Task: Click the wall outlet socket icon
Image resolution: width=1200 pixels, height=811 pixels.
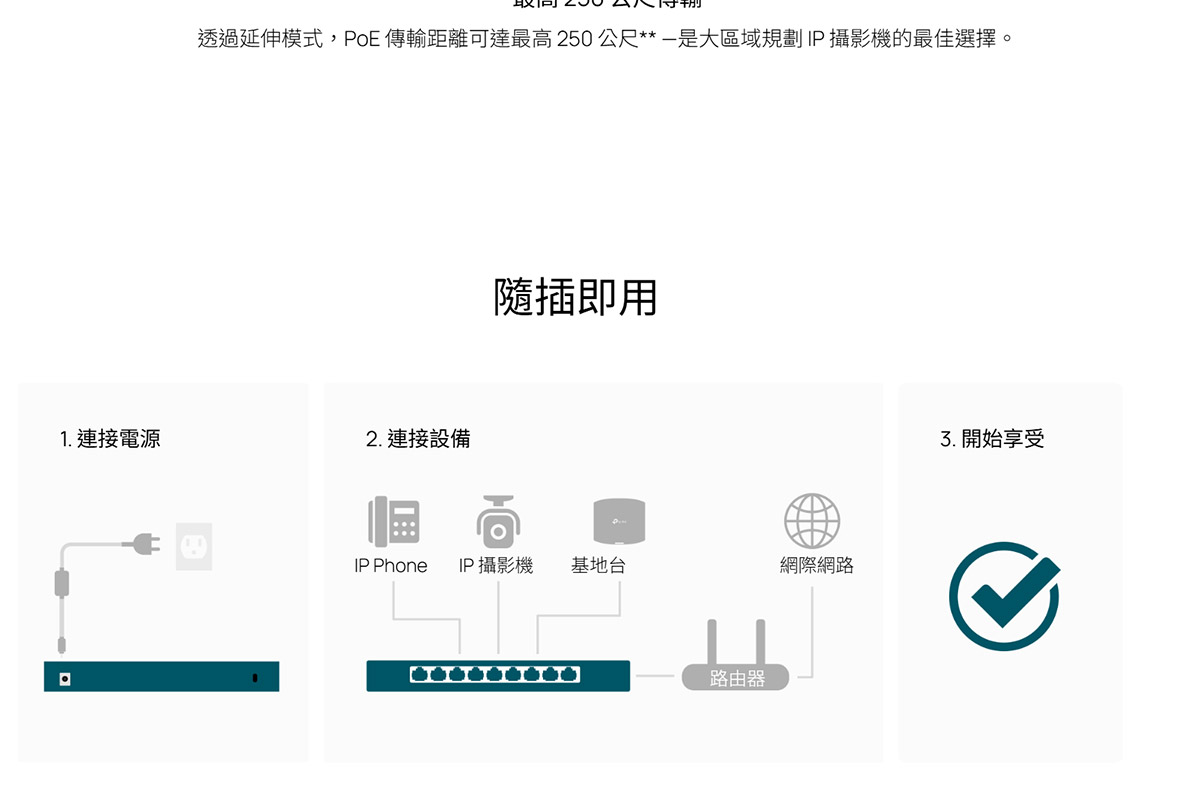Action: point(194,546)
